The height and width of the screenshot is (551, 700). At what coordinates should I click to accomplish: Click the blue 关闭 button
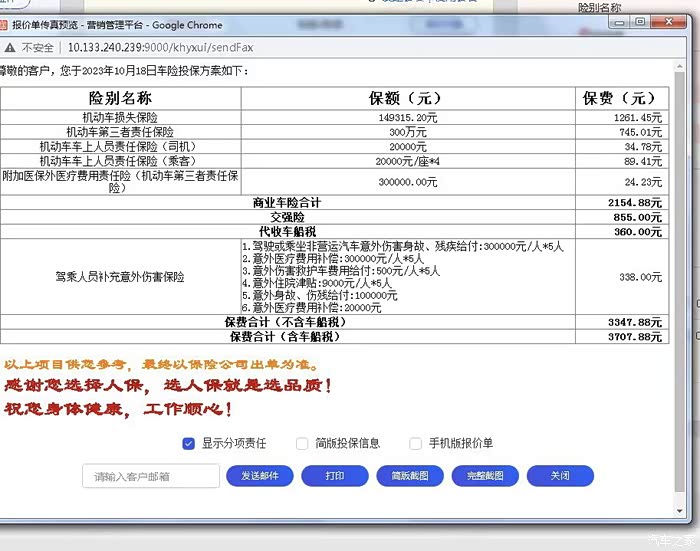(560, 476)
